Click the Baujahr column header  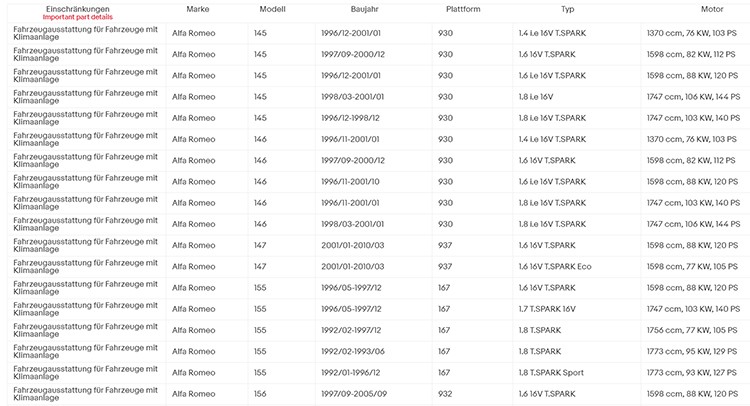click(364, 9)
